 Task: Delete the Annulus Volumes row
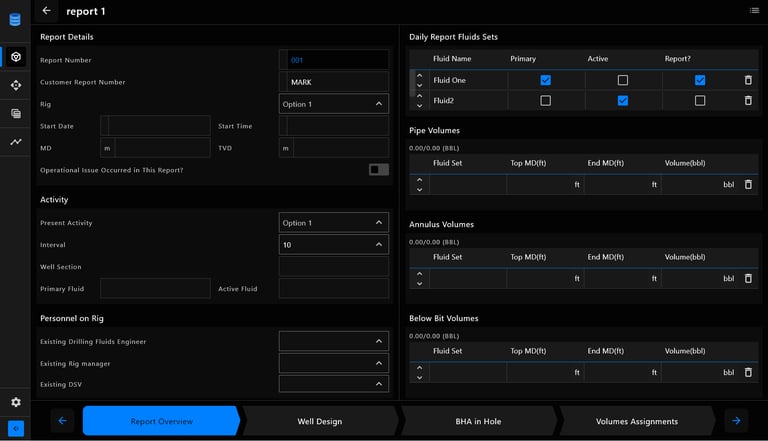click(x=748, y=278)
